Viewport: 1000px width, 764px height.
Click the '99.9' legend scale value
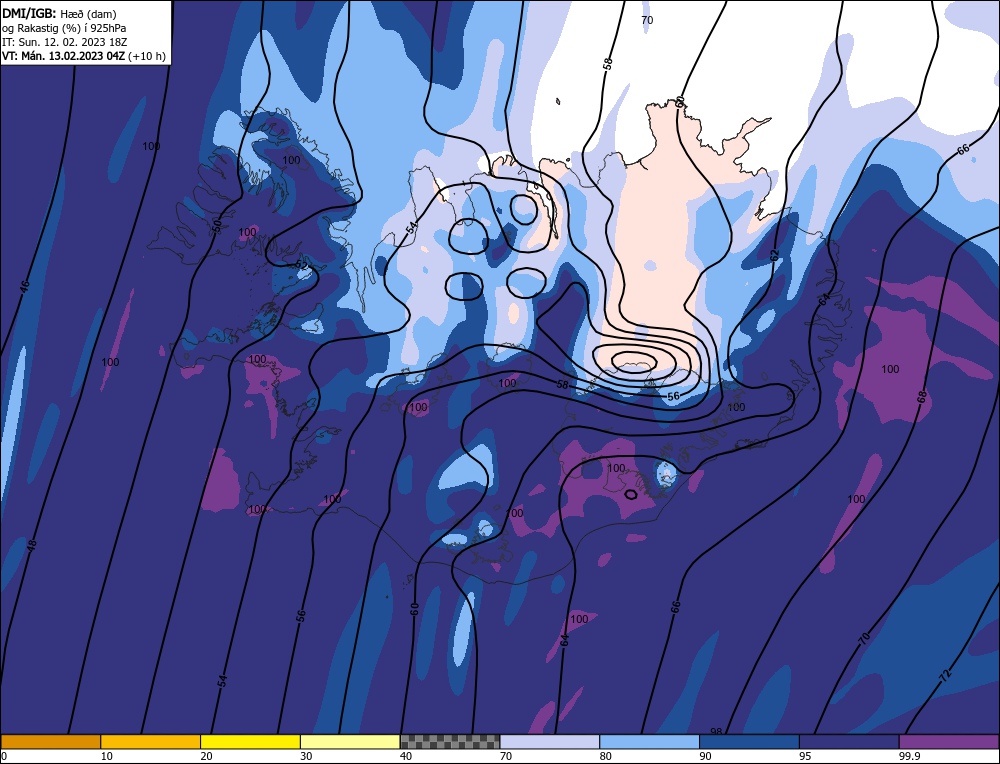pyautogui.click(x=909, y=756)
